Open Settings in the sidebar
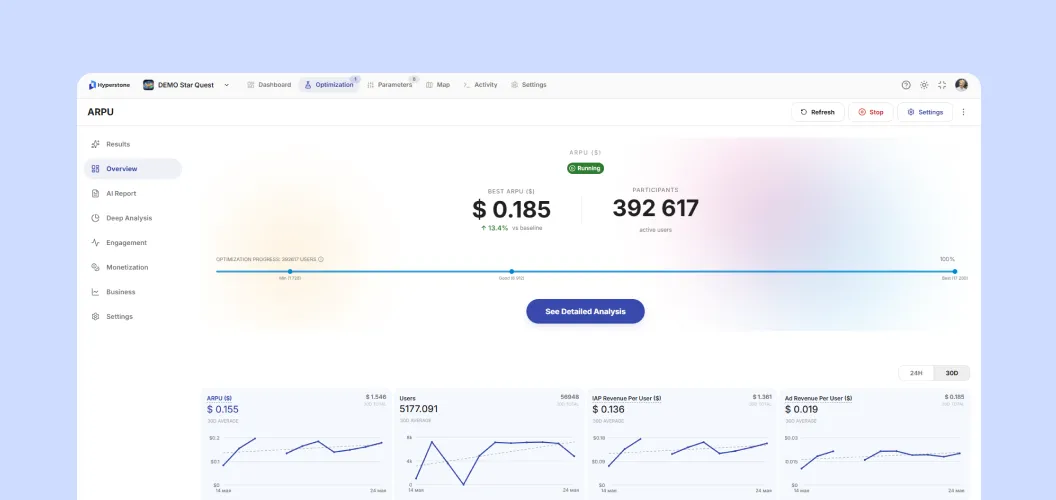This screenshot has height=500, width=1056. [x=133, y=317]
